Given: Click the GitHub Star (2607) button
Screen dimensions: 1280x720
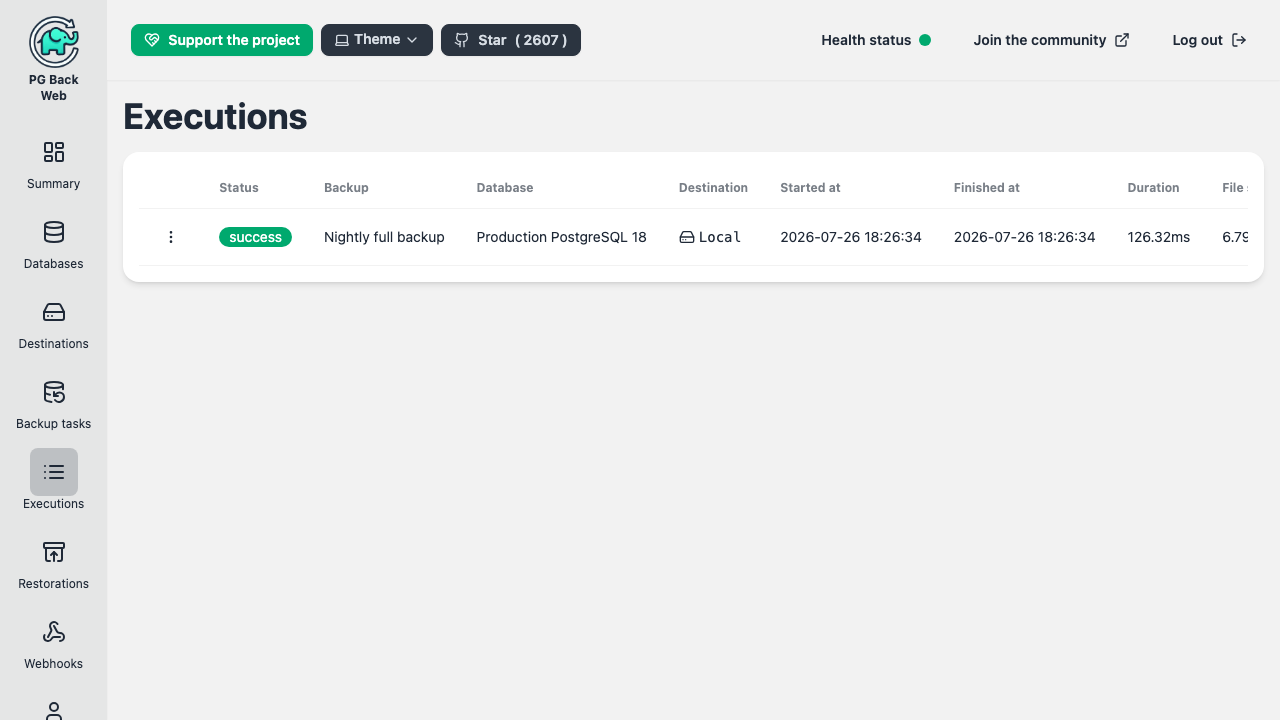Looking at the screenshot, I should [x=511, y=40].
